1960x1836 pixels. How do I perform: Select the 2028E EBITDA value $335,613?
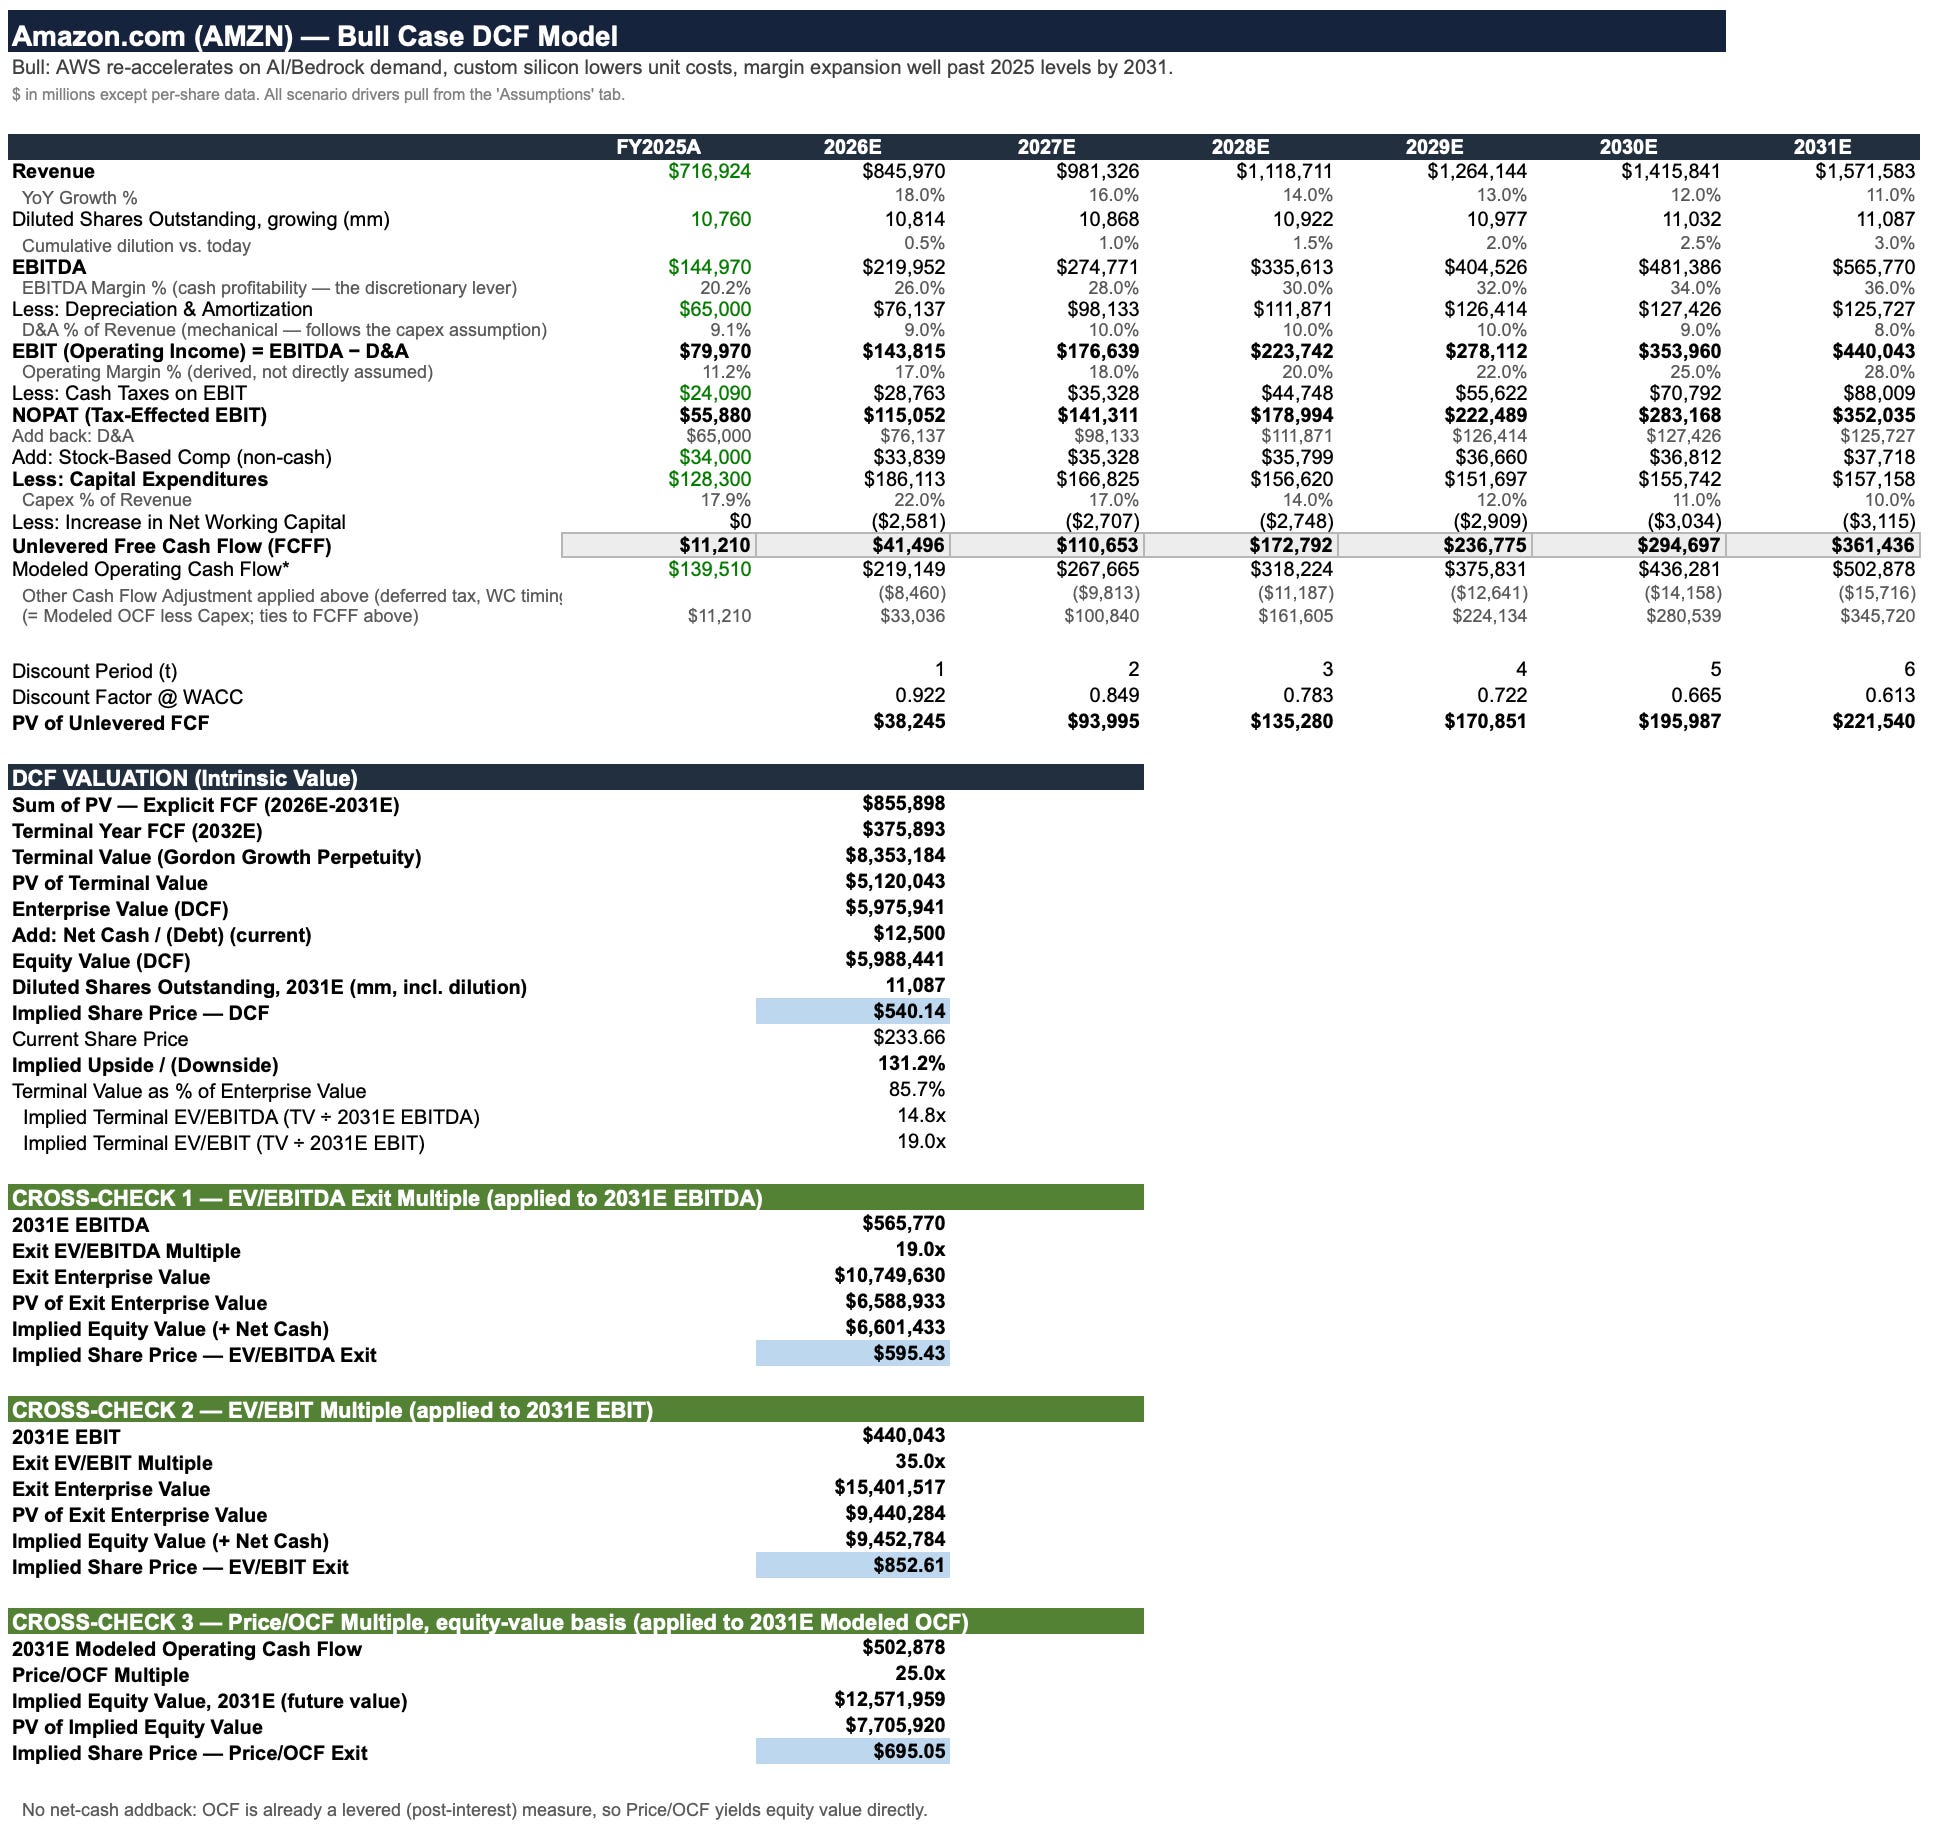(x=1291, y=267)
